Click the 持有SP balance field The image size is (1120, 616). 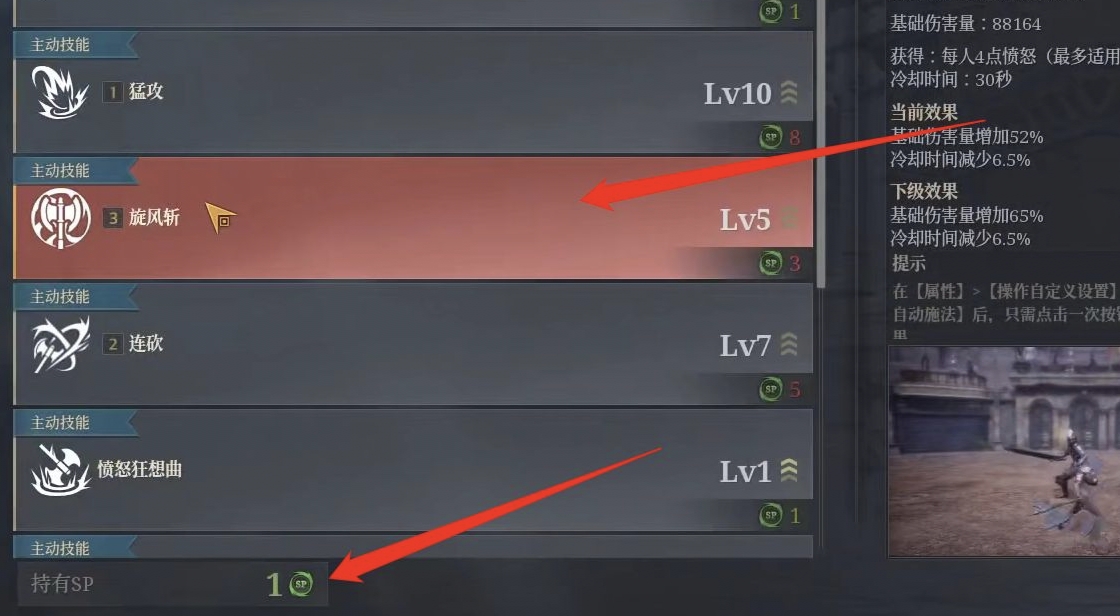coord(172,584)
